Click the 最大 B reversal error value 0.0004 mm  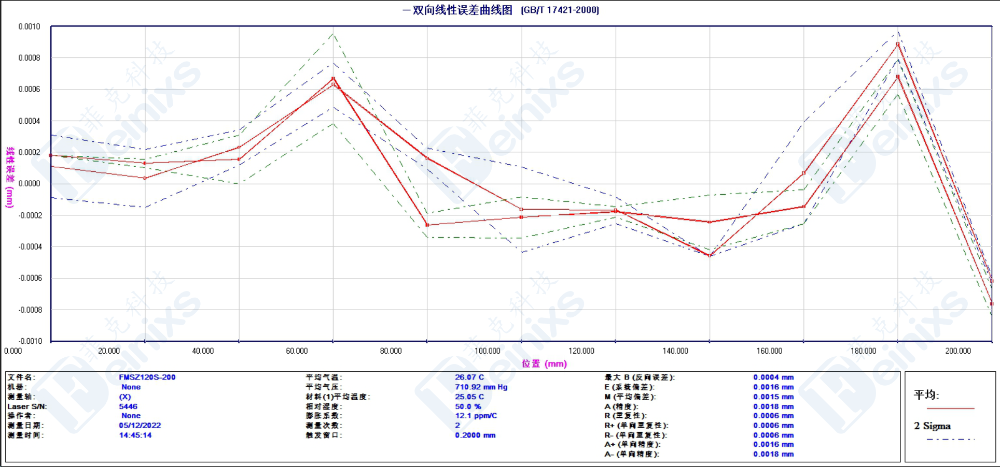pyautogui.click(x=773, y=377)
